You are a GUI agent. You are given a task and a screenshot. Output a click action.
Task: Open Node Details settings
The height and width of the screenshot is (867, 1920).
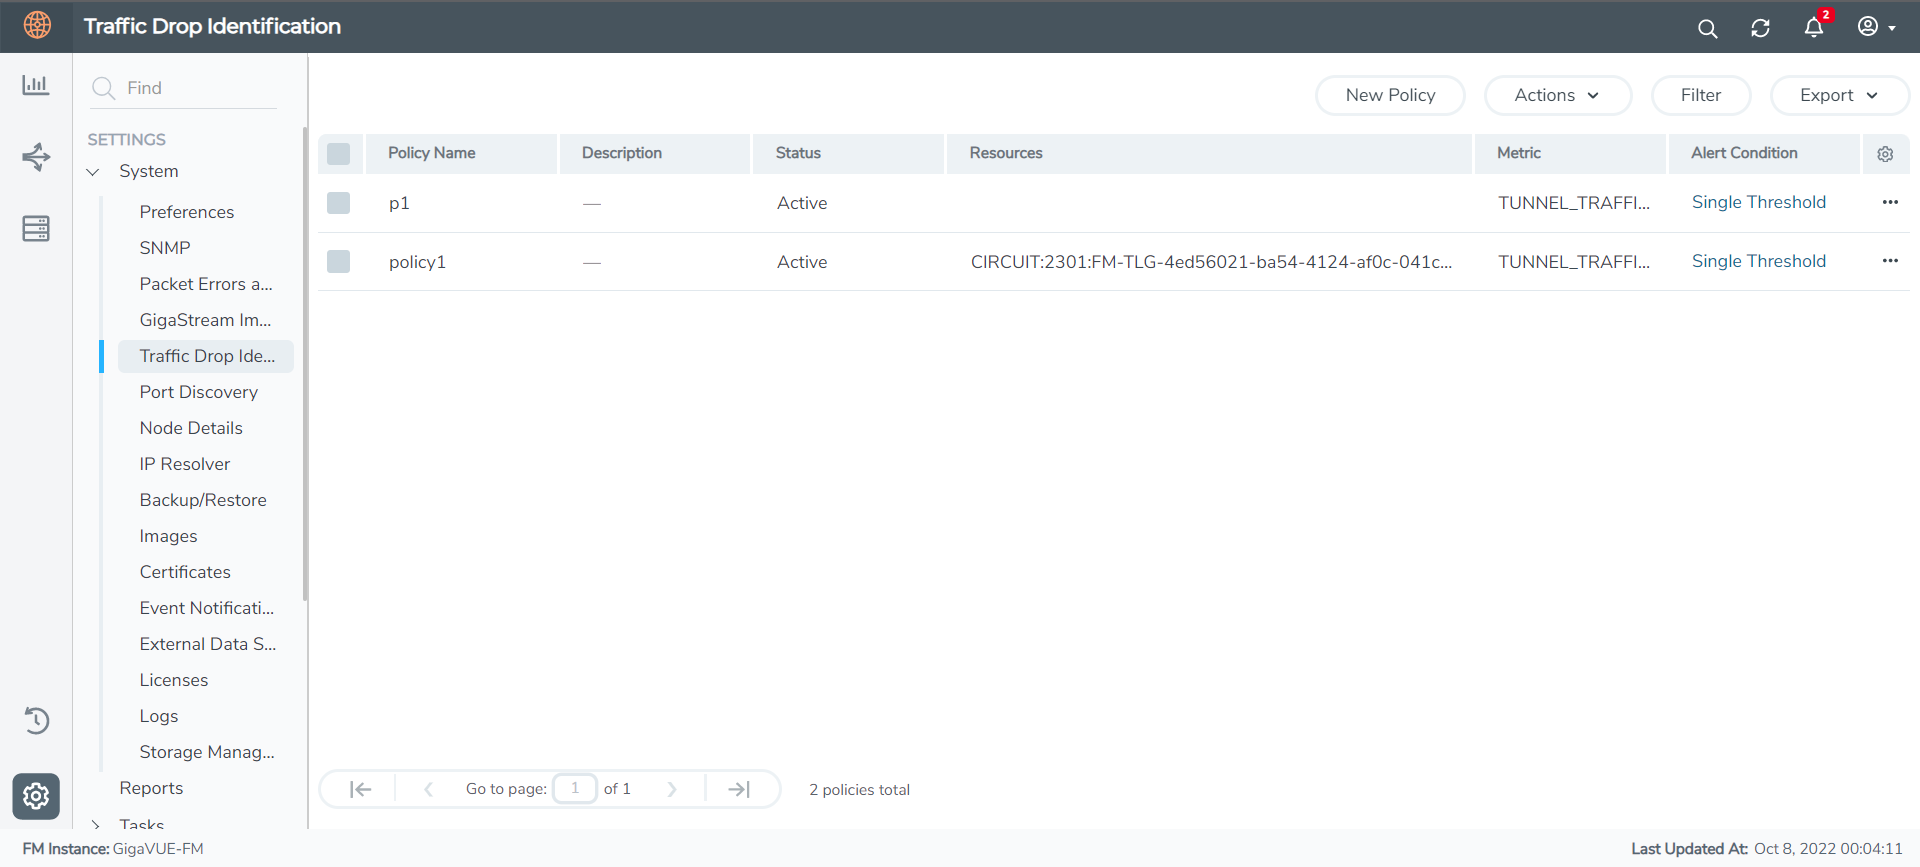point(191,428)
